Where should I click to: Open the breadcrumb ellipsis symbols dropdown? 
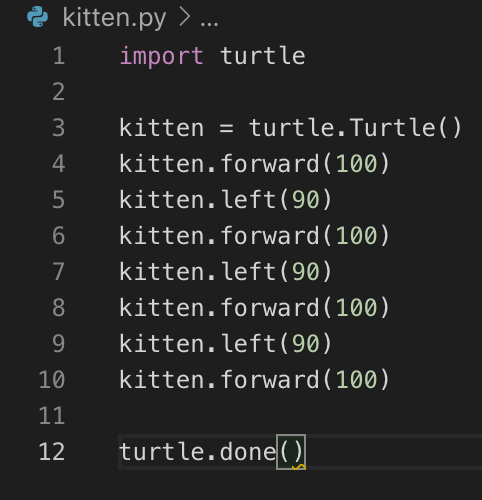(209, 23)
